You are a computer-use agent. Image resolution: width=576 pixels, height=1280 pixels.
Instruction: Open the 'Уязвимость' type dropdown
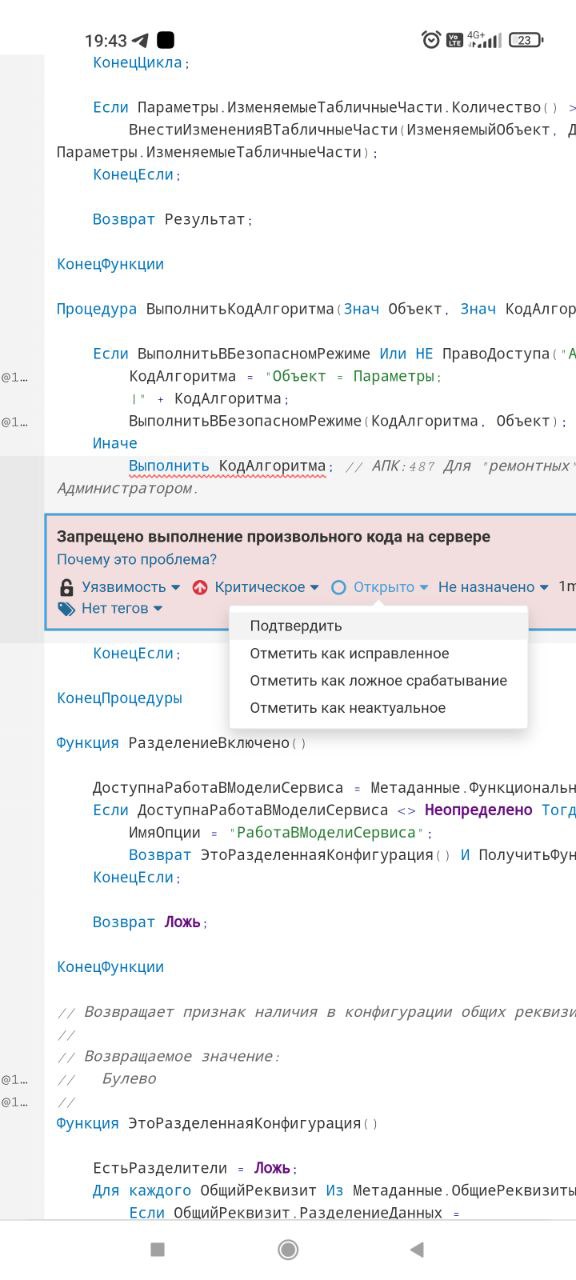click(131, 587)
